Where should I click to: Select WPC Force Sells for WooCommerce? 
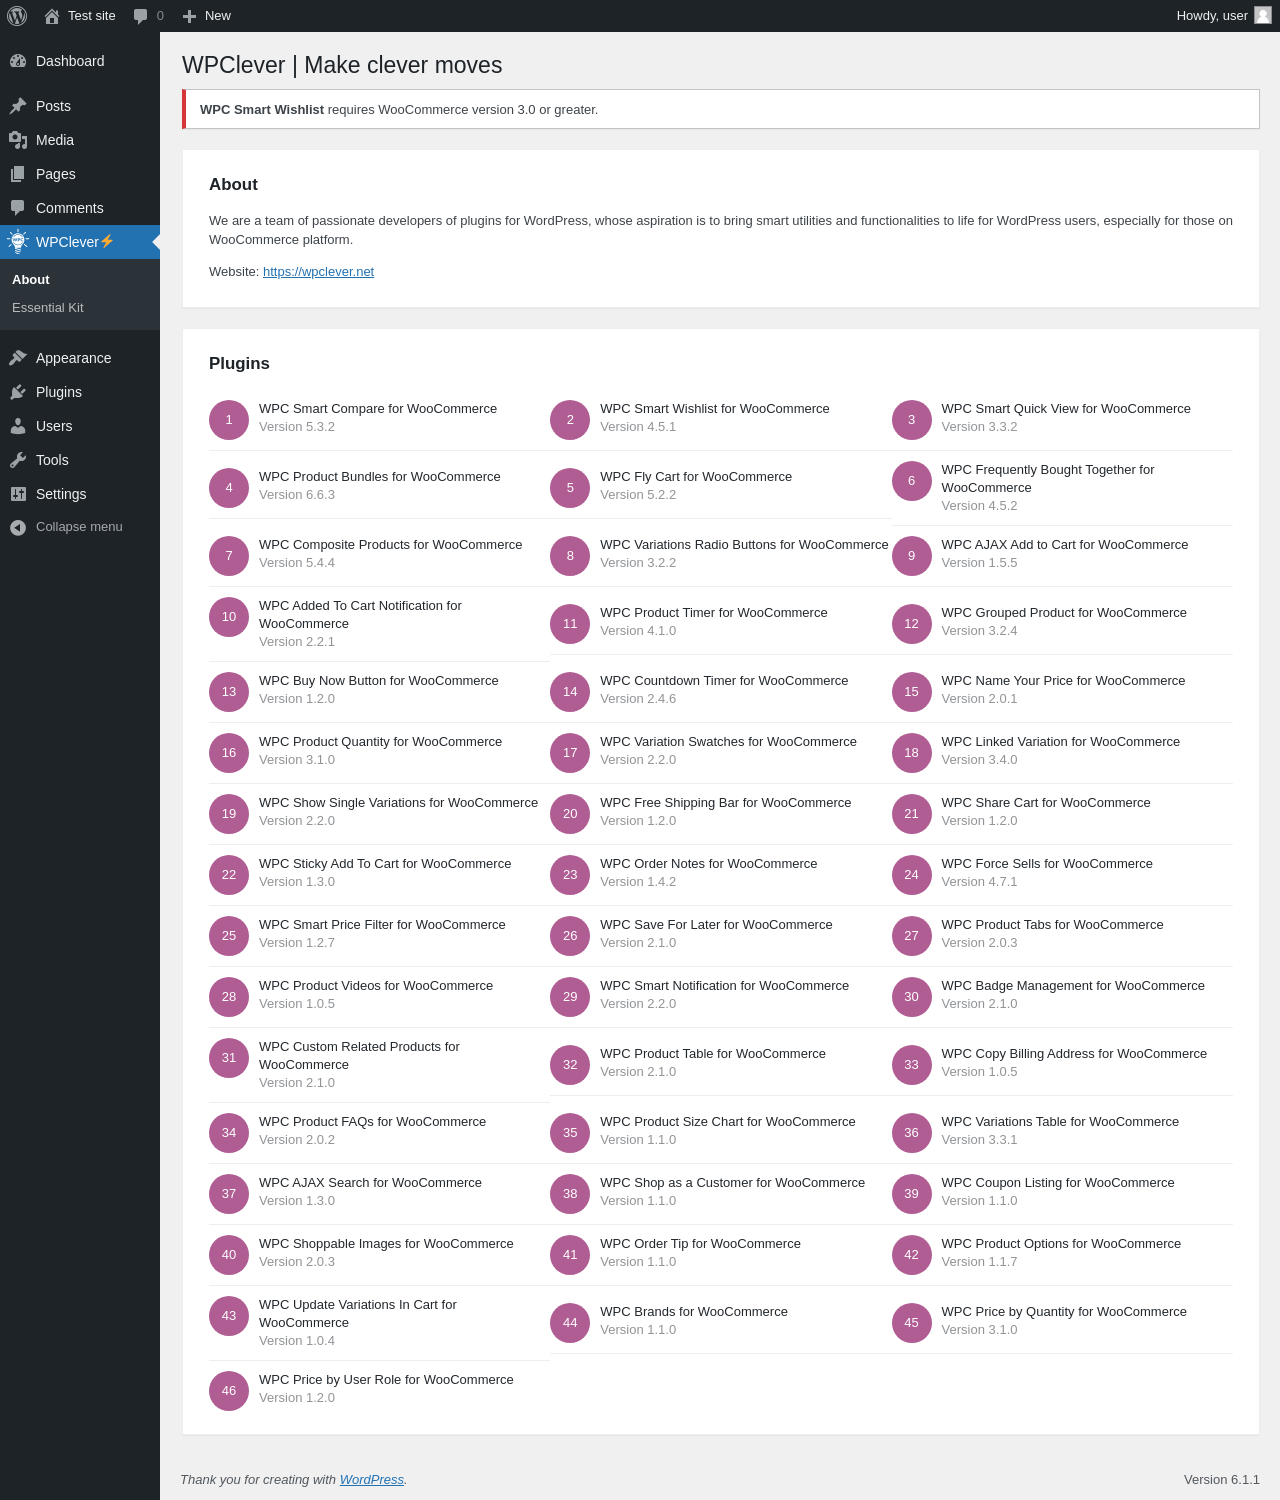[1047, 864]
